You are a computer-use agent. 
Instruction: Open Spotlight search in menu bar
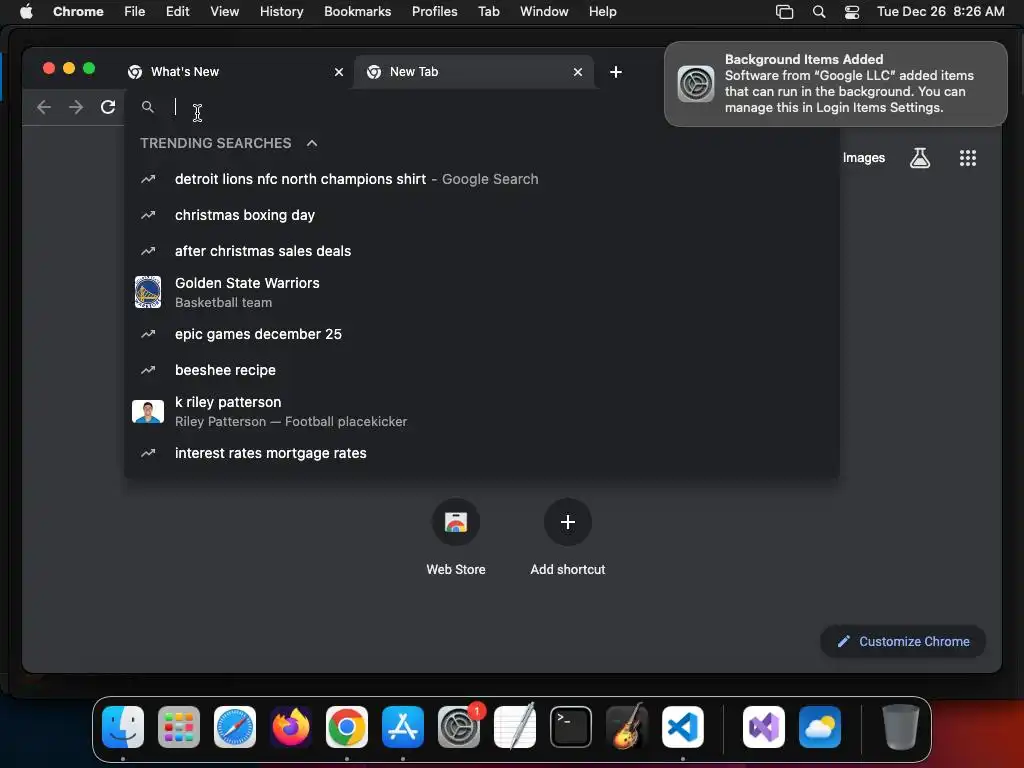pos(818,12)
